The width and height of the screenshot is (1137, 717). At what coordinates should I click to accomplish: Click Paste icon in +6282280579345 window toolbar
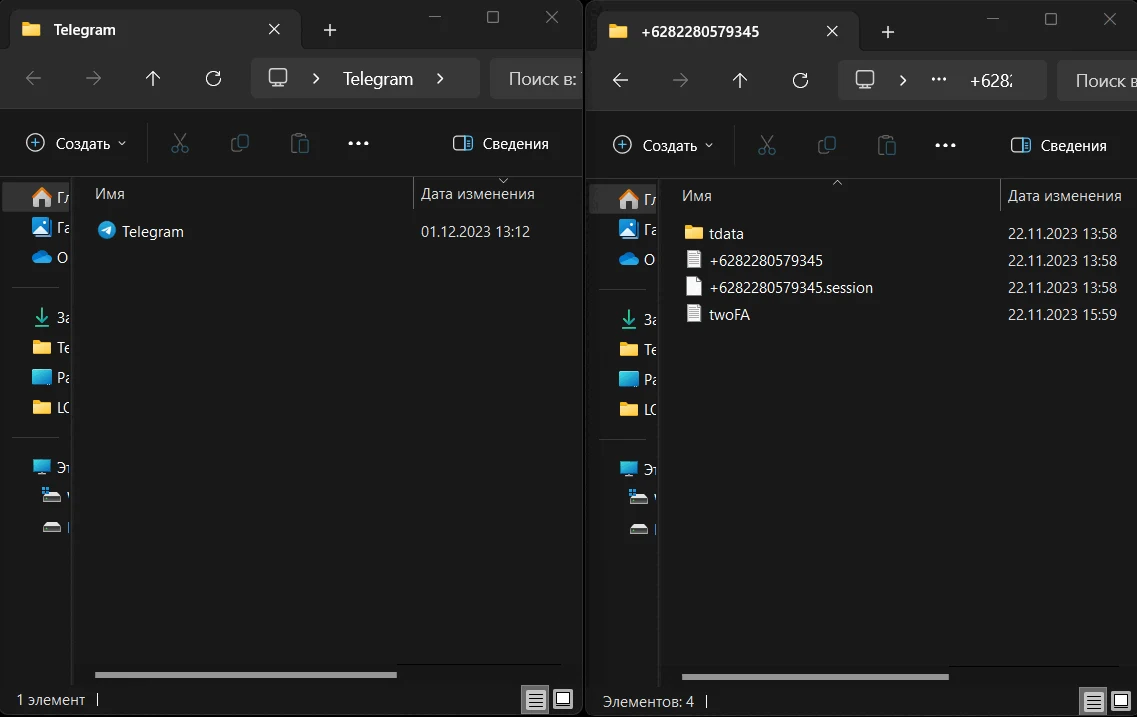[x=887, y=146]
